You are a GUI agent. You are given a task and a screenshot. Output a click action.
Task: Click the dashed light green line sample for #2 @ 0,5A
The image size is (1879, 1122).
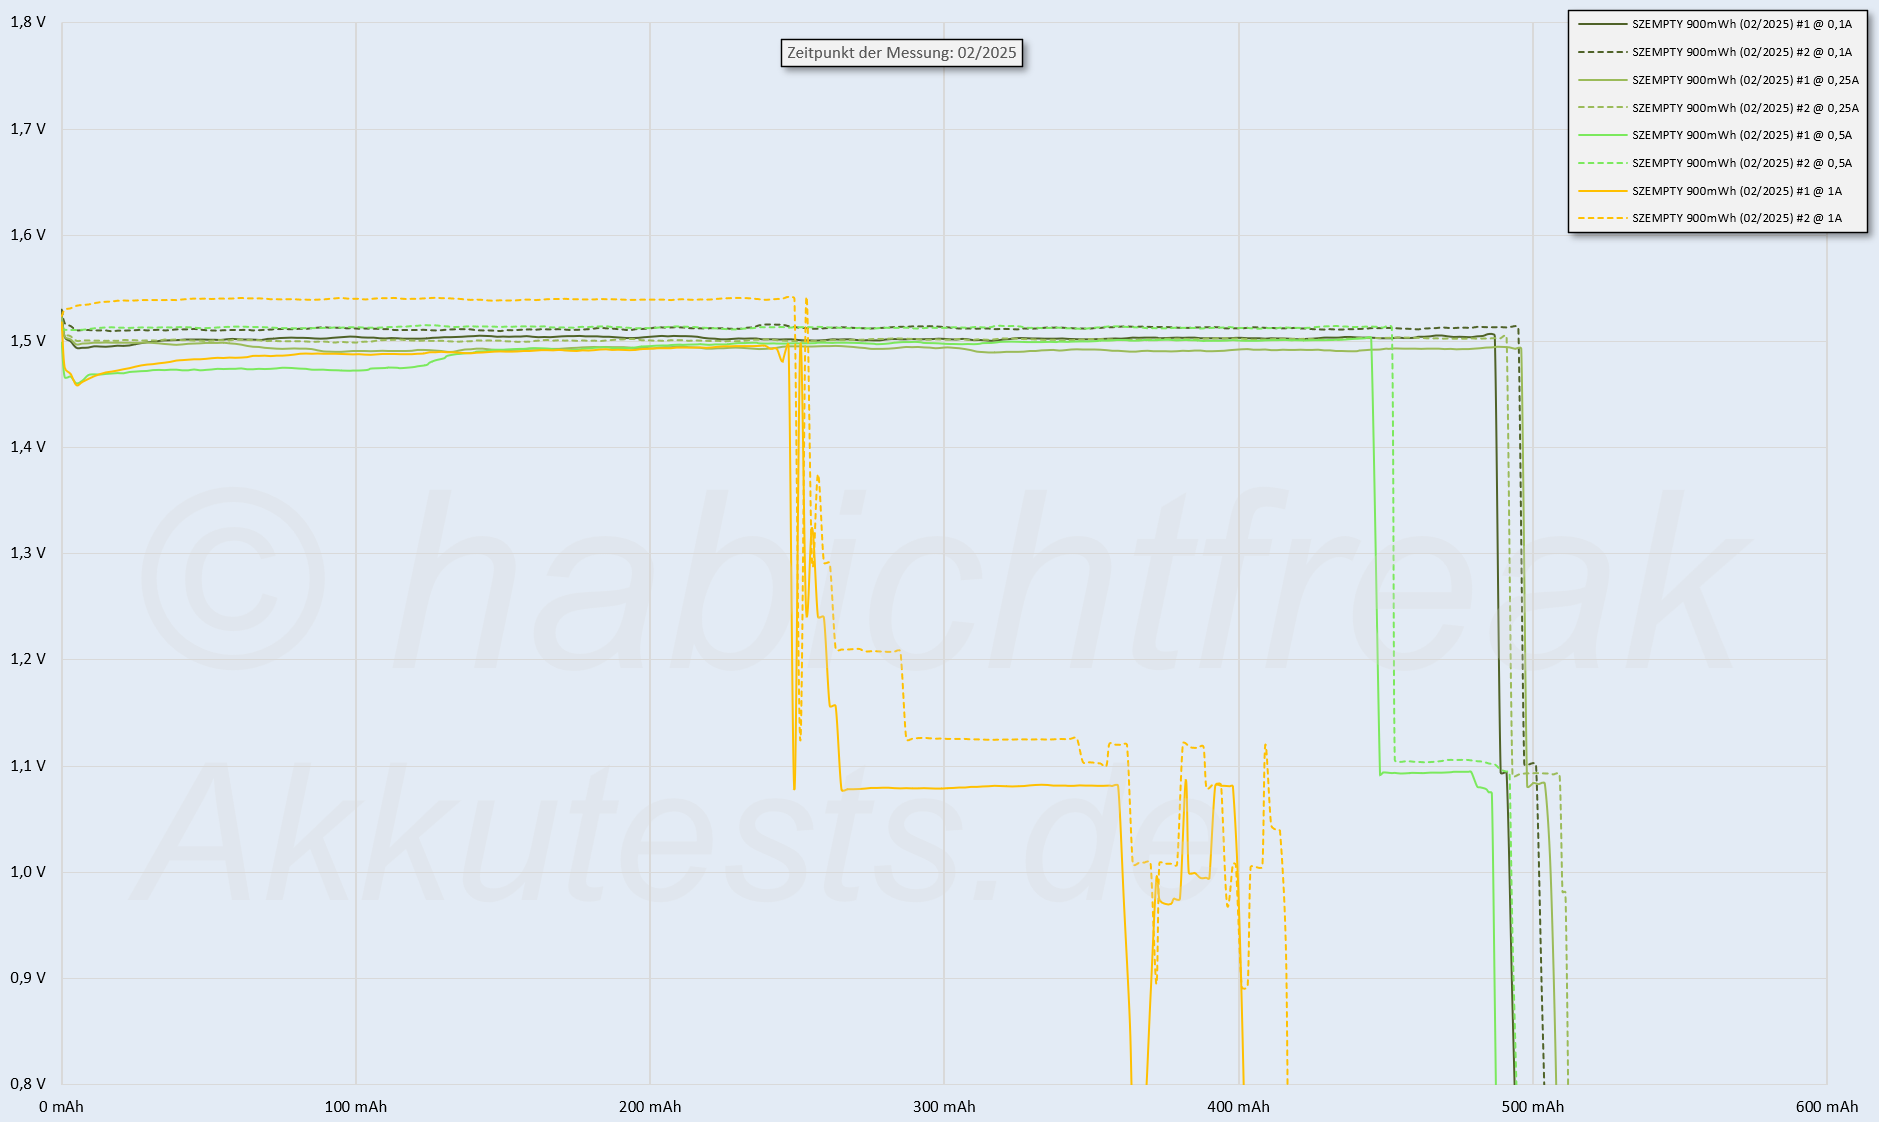[x=1602, y=163]
